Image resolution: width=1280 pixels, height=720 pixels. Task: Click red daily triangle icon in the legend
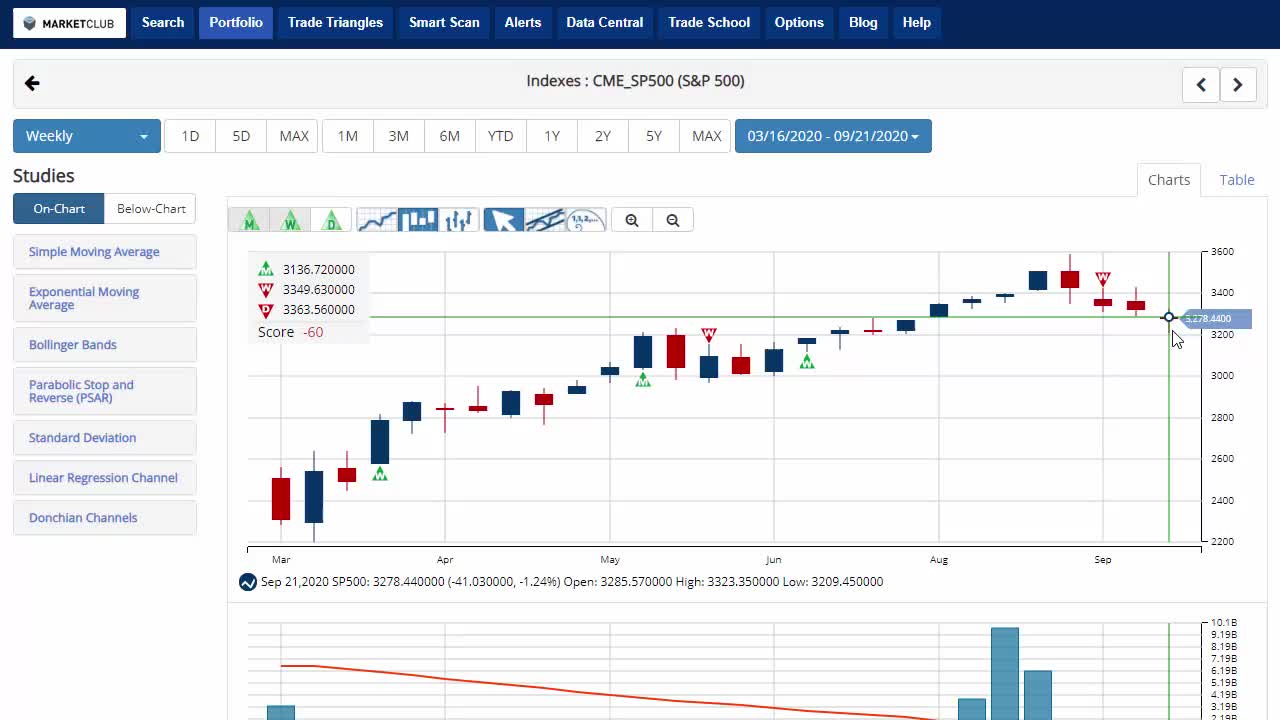click(x=266, y=310)
